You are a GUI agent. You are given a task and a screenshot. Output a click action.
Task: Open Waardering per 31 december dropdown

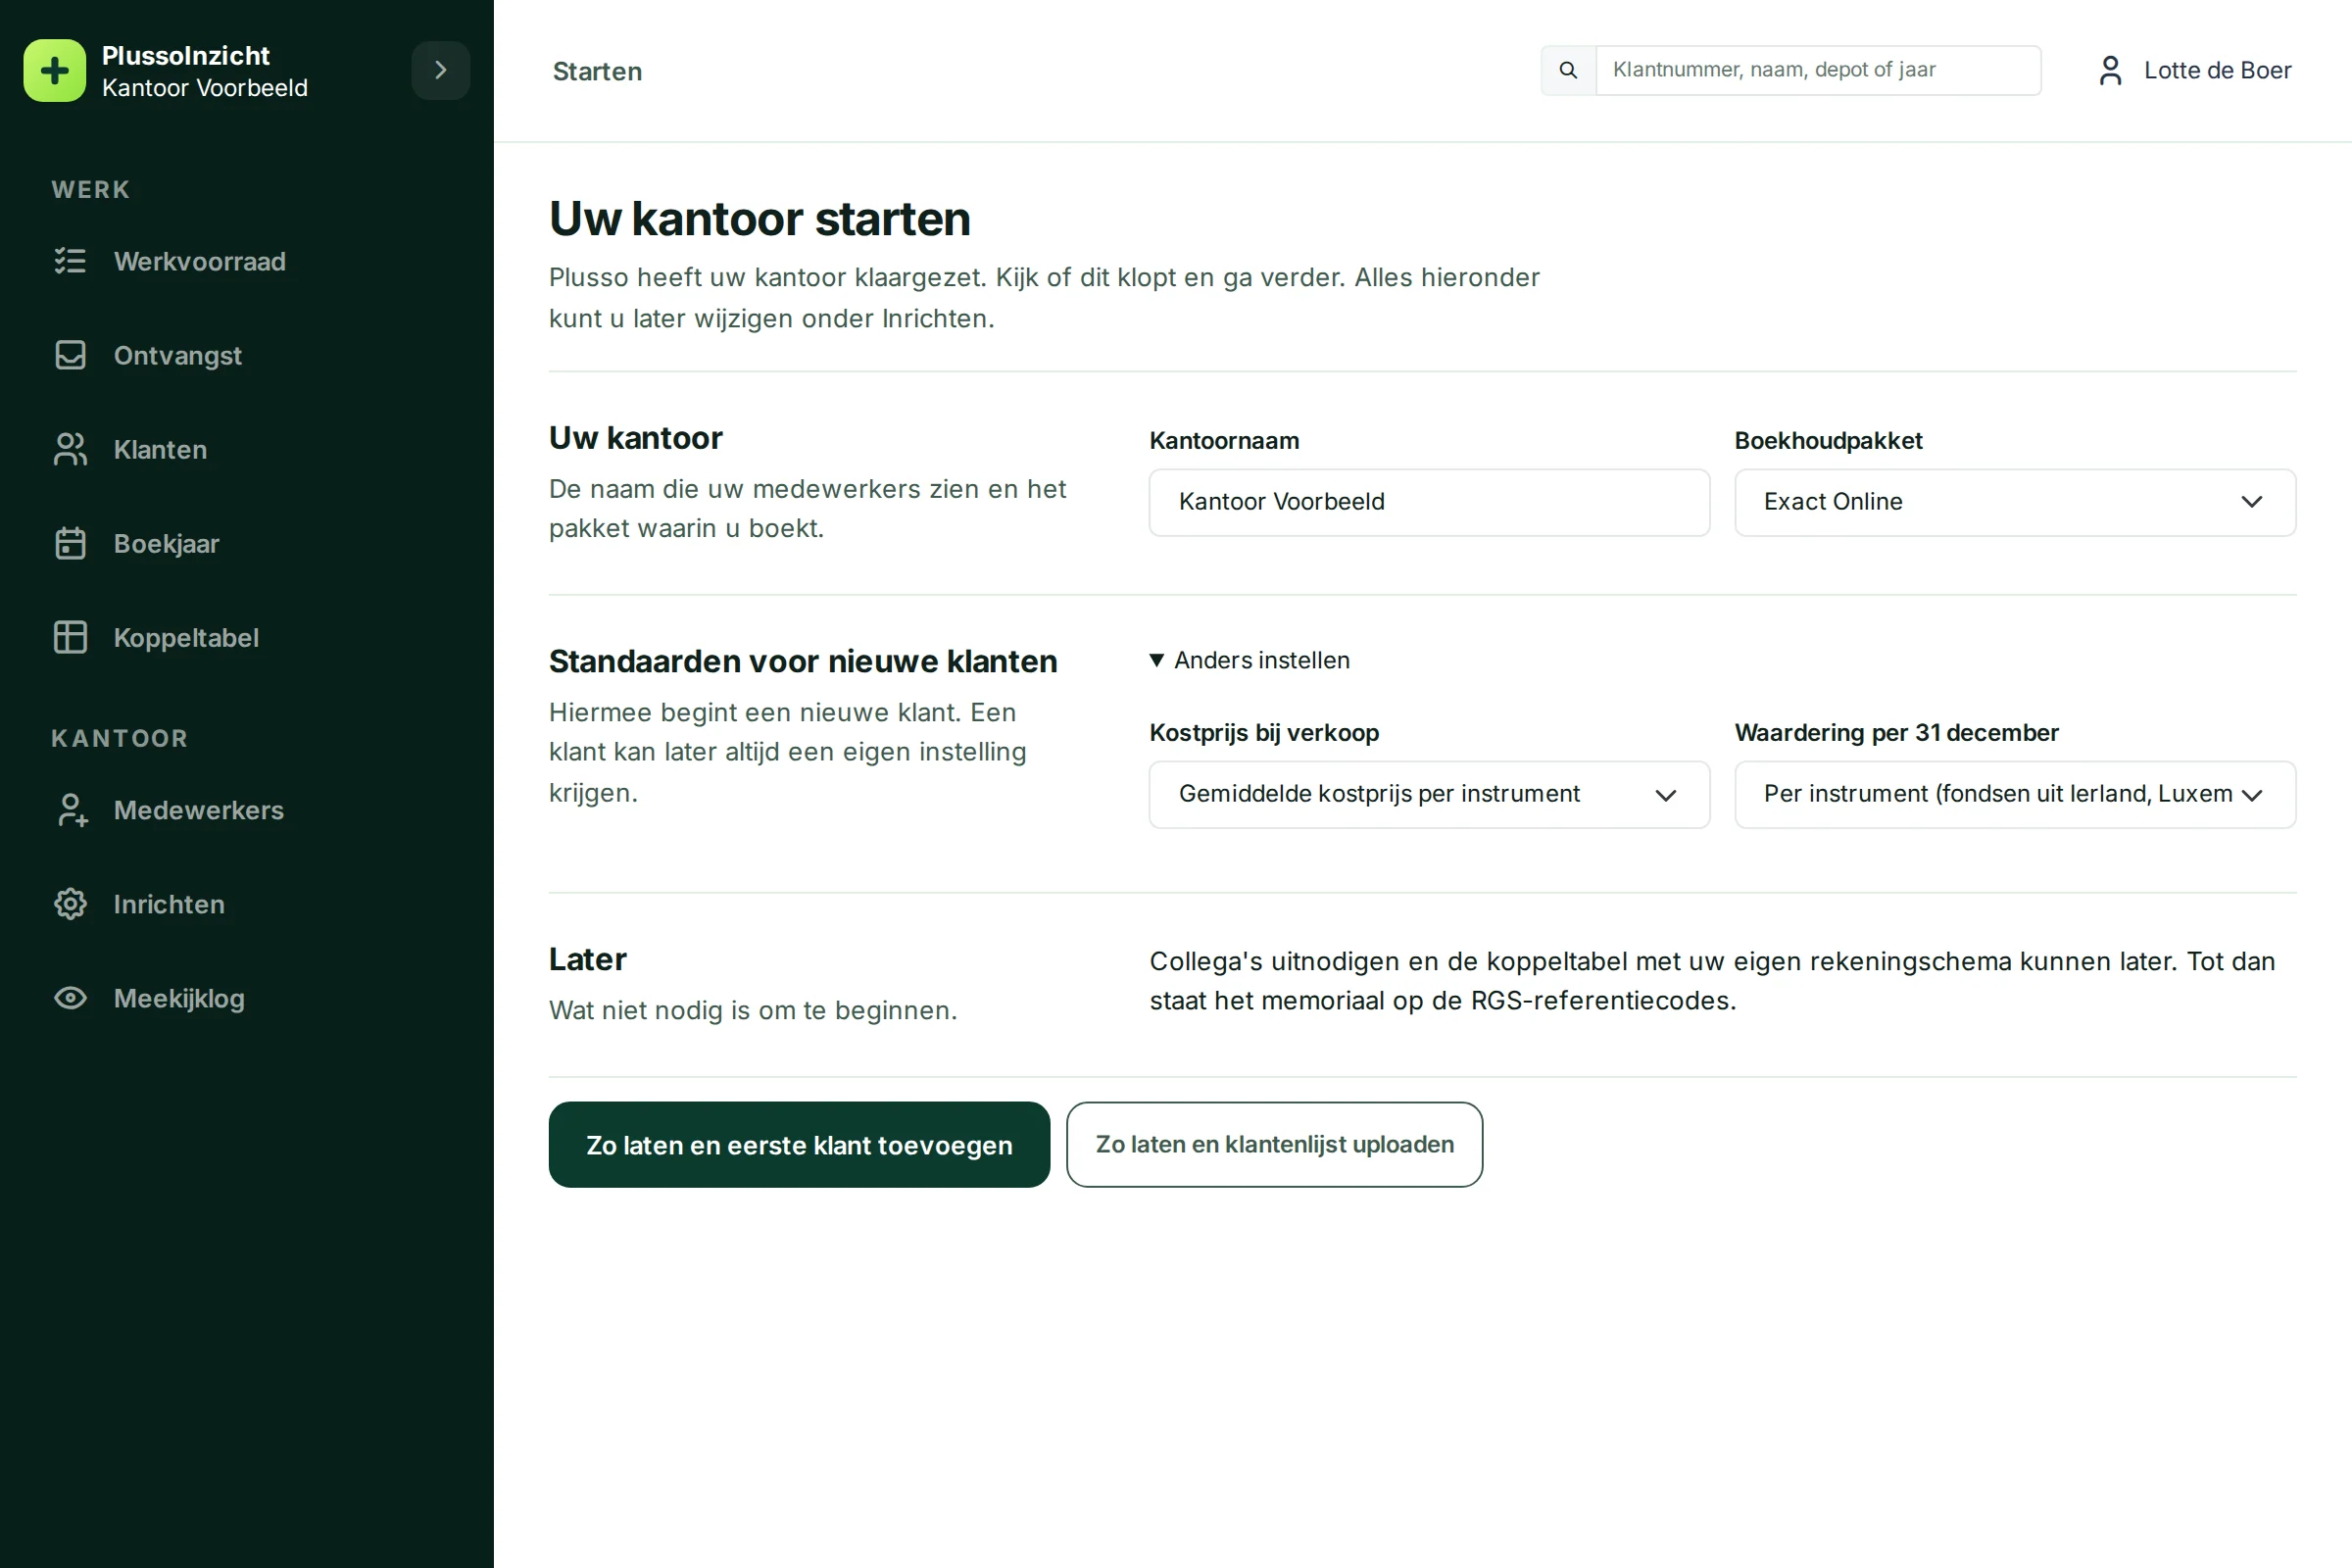(2014, 794)
